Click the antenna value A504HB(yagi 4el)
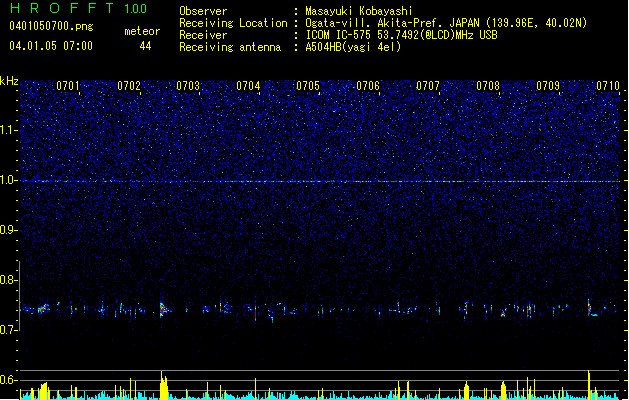Viewport: 629px width, 400px height. (353, 47)
